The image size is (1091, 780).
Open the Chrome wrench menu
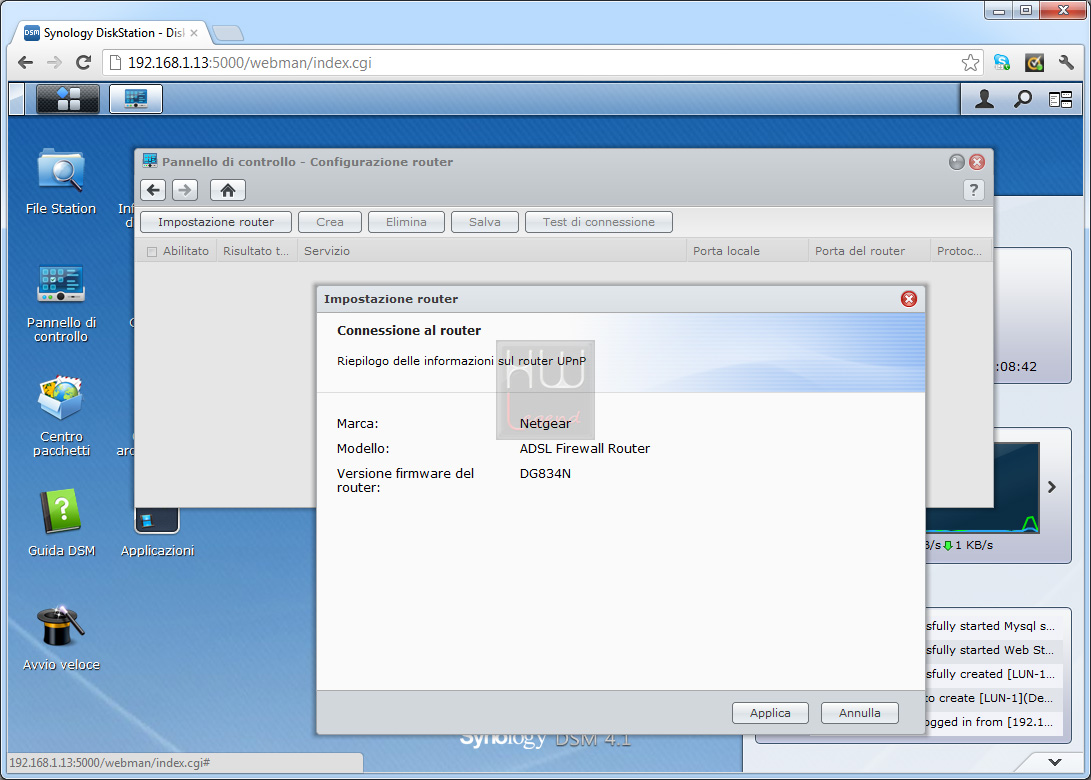[x=1066, y=63]
